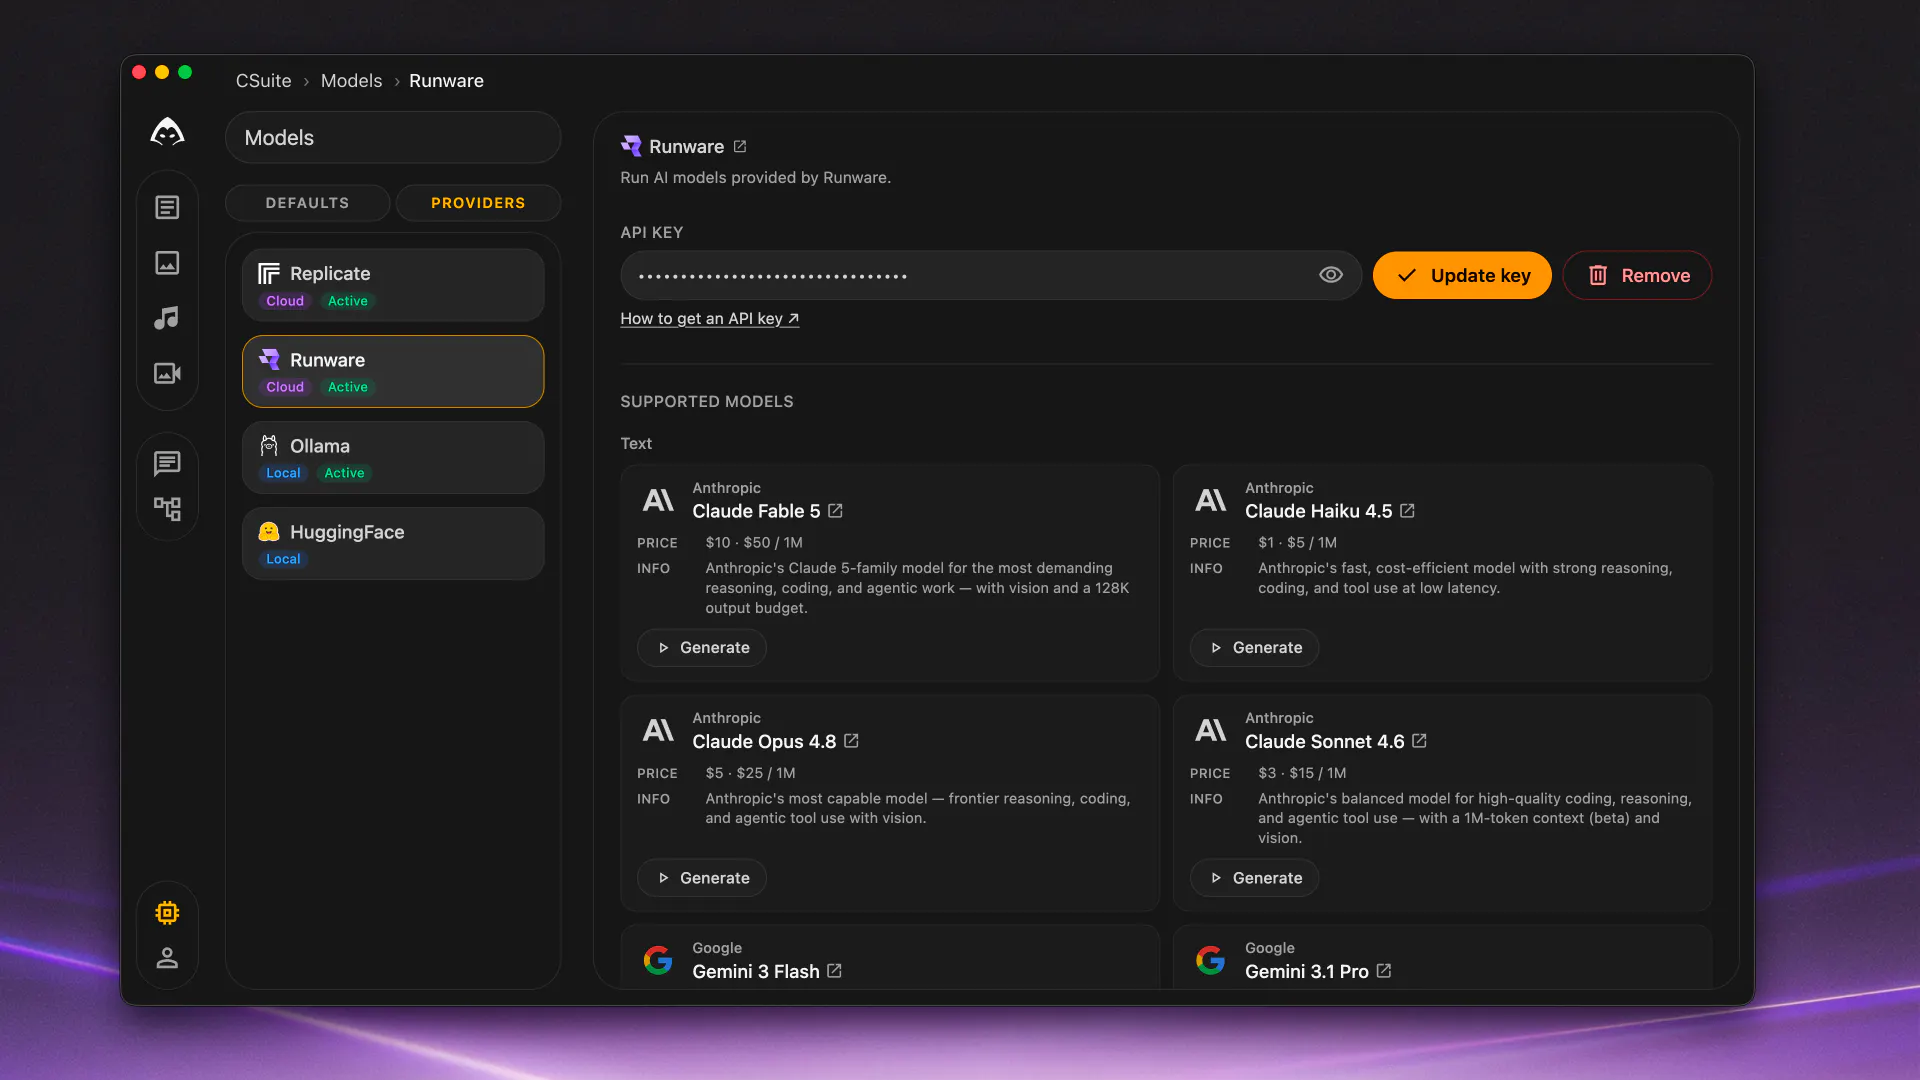Open external link icon for Claude Haiku 4.5
This screenshot has width=1920, height=1080.
(1407, 510)
